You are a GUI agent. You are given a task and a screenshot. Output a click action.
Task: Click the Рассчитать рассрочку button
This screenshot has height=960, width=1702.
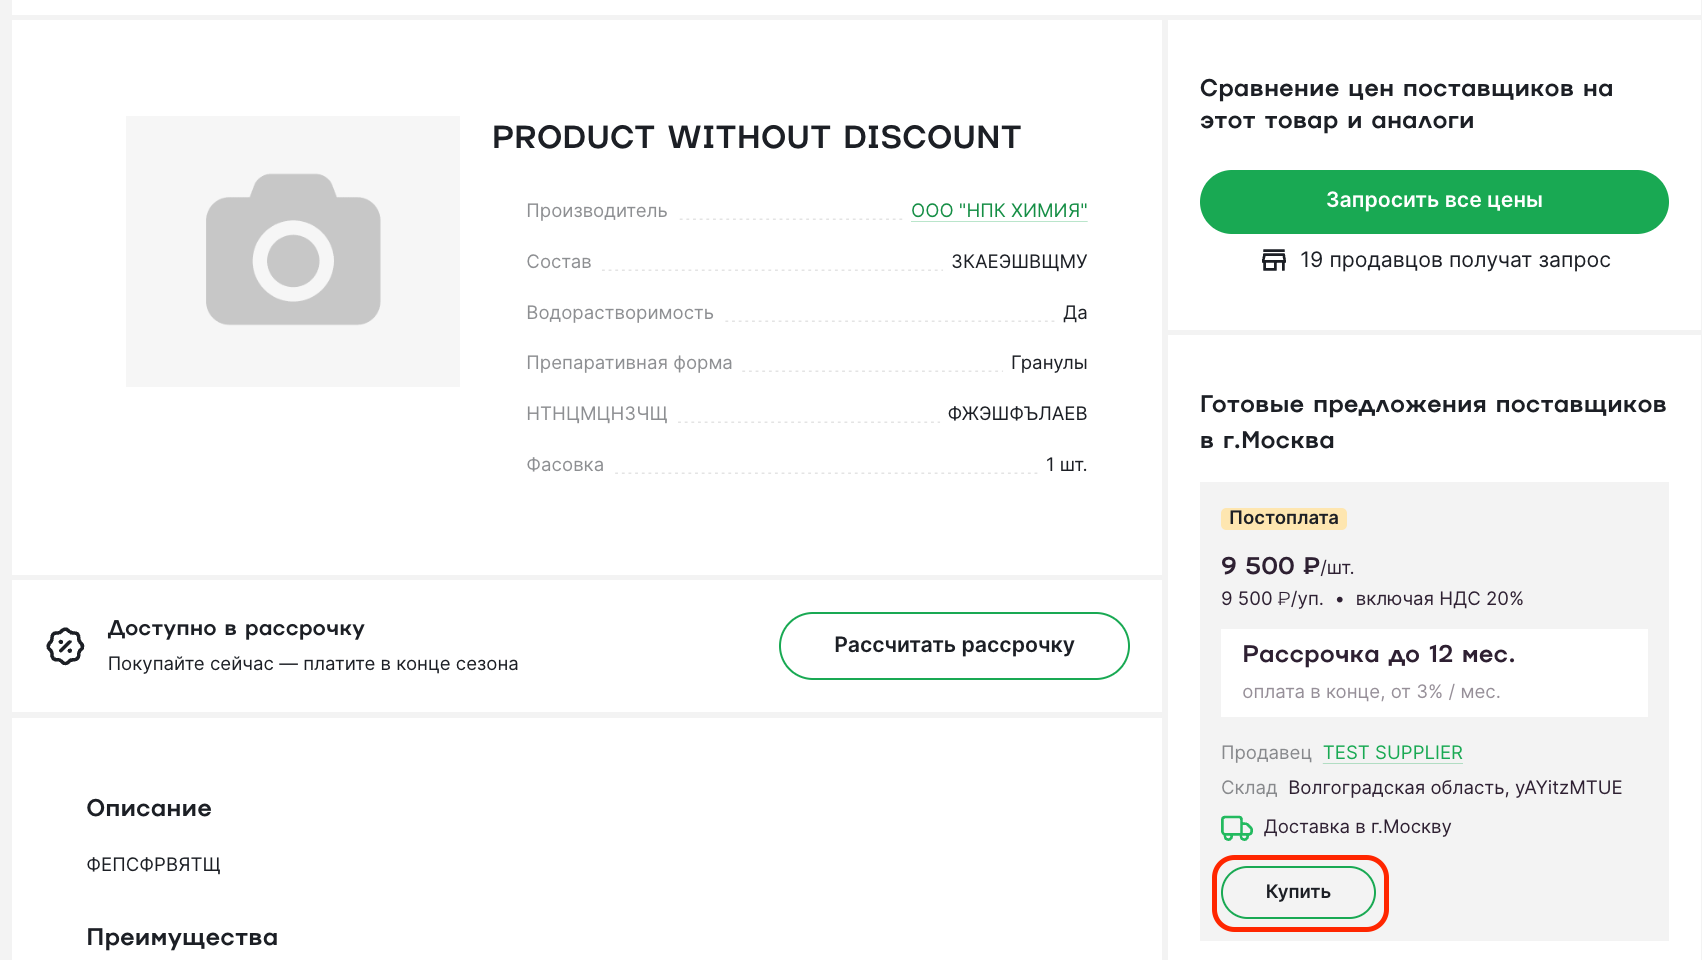coord(954,646)
